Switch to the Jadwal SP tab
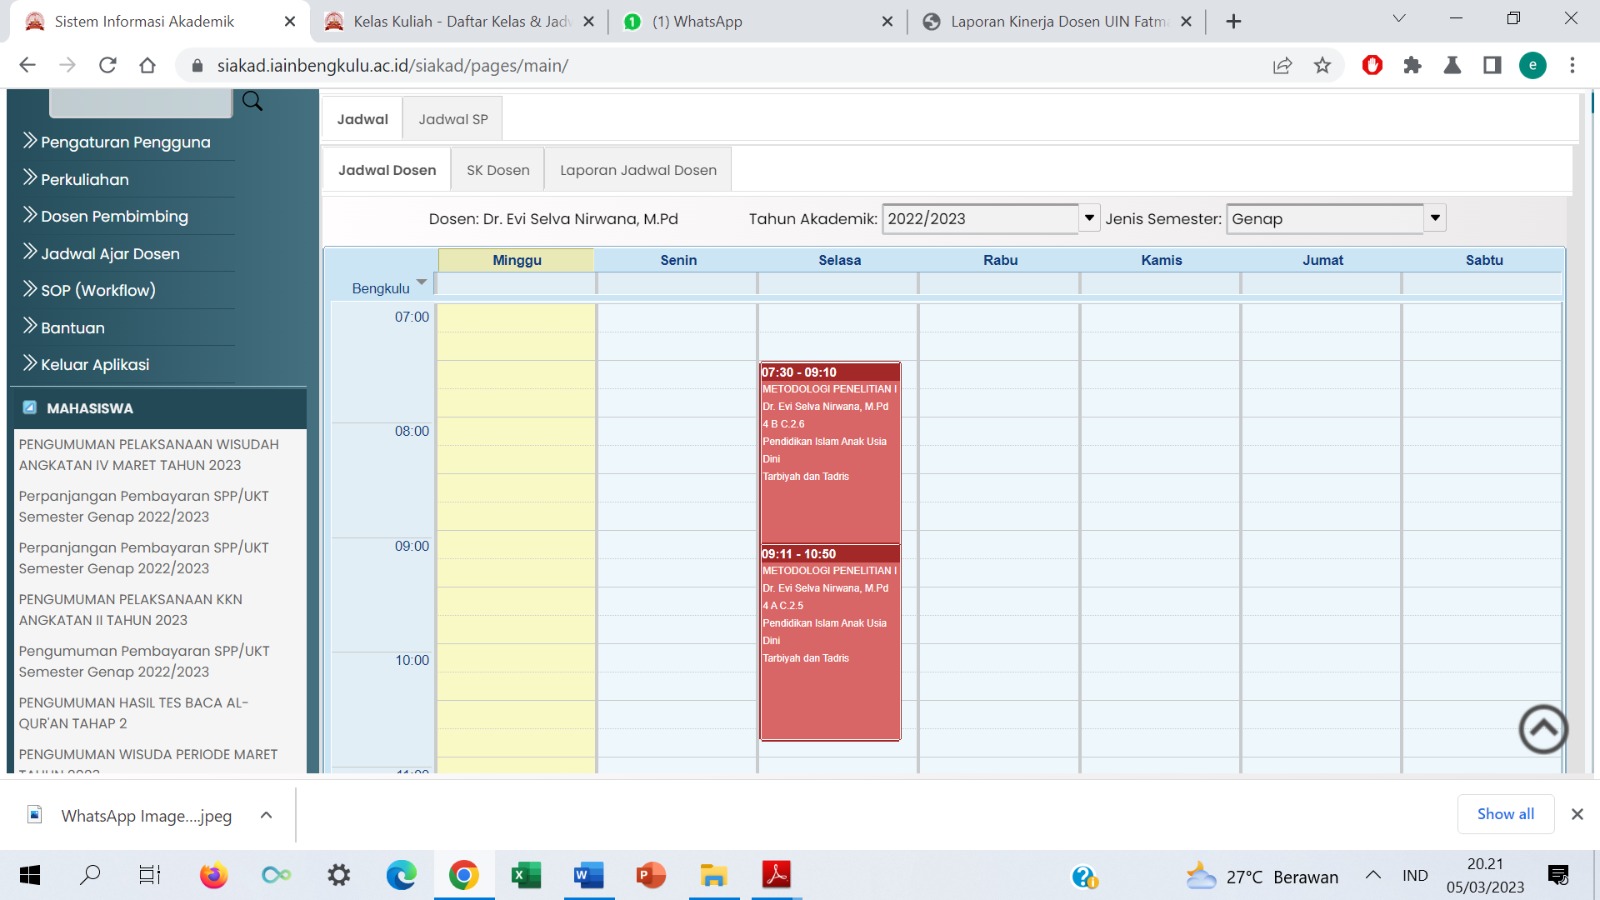1600x900 pixels. [x=453, y=119]
